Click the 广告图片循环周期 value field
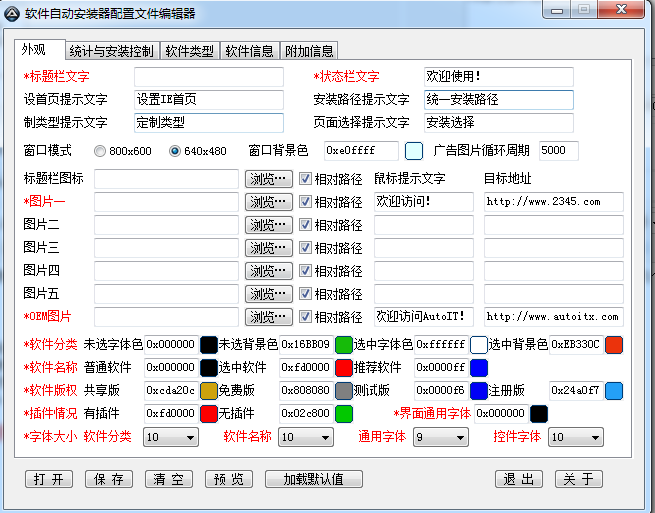 pos(566,151)
